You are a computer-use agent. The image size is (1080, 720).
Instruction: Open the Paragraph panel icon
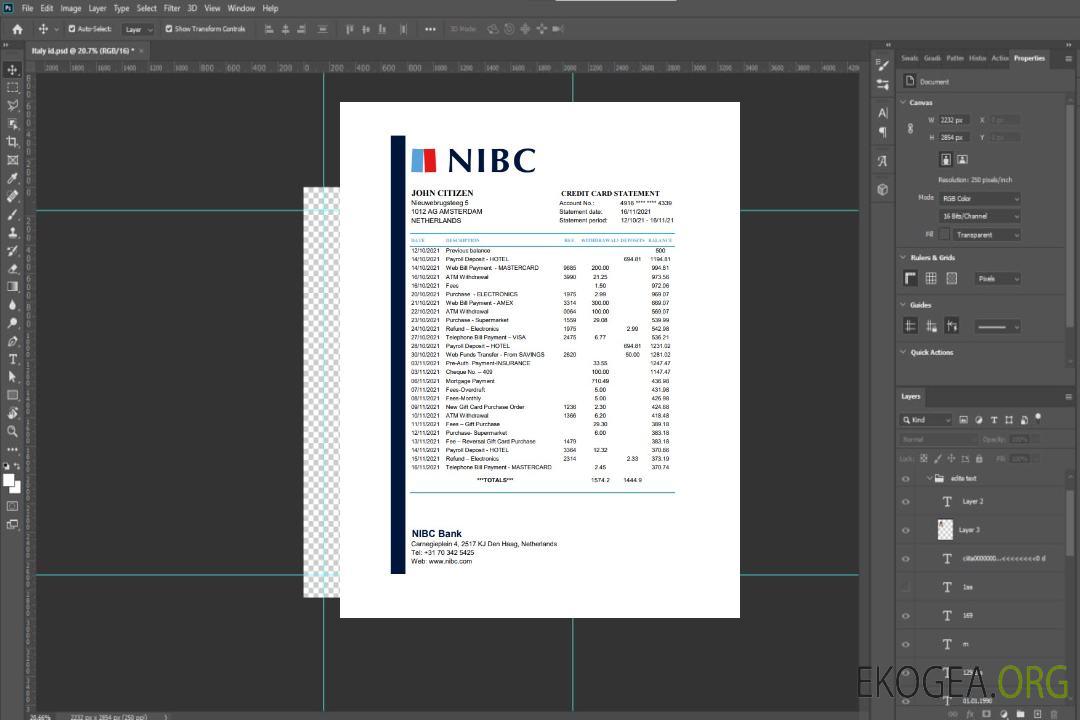click(883, 132)
